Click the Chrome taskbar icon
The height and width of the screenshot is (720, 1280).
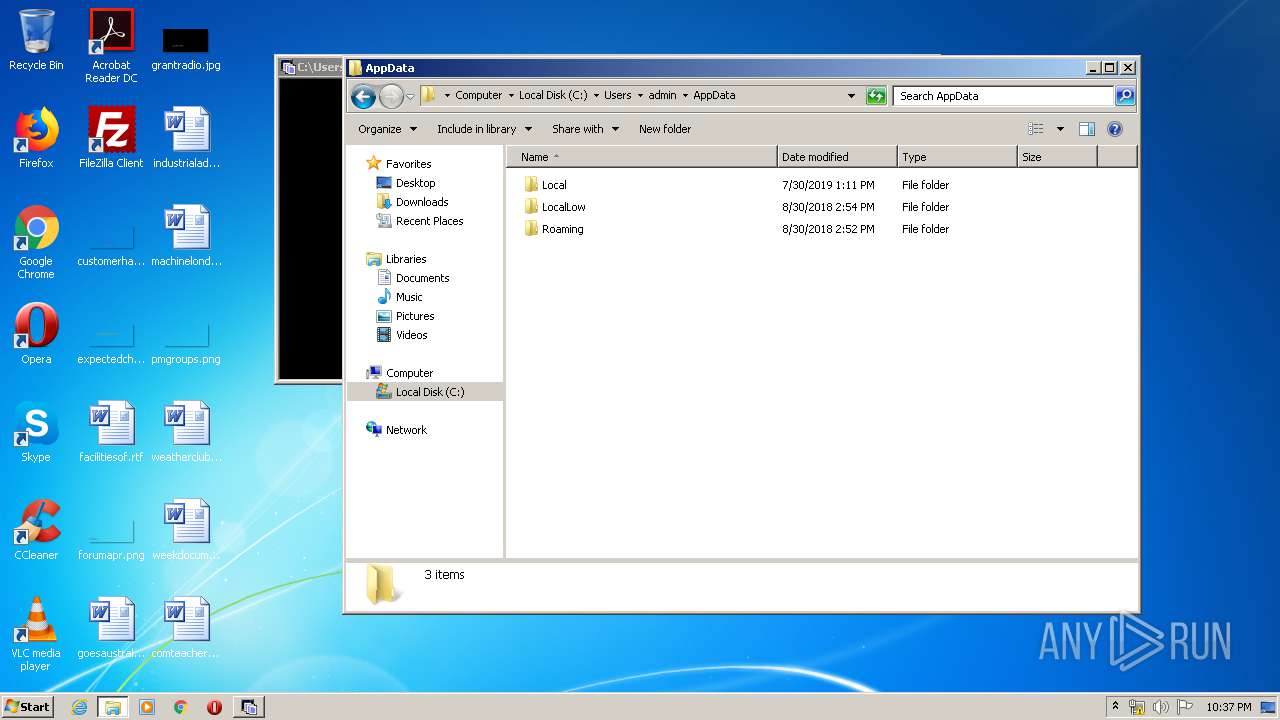point(180,707)
